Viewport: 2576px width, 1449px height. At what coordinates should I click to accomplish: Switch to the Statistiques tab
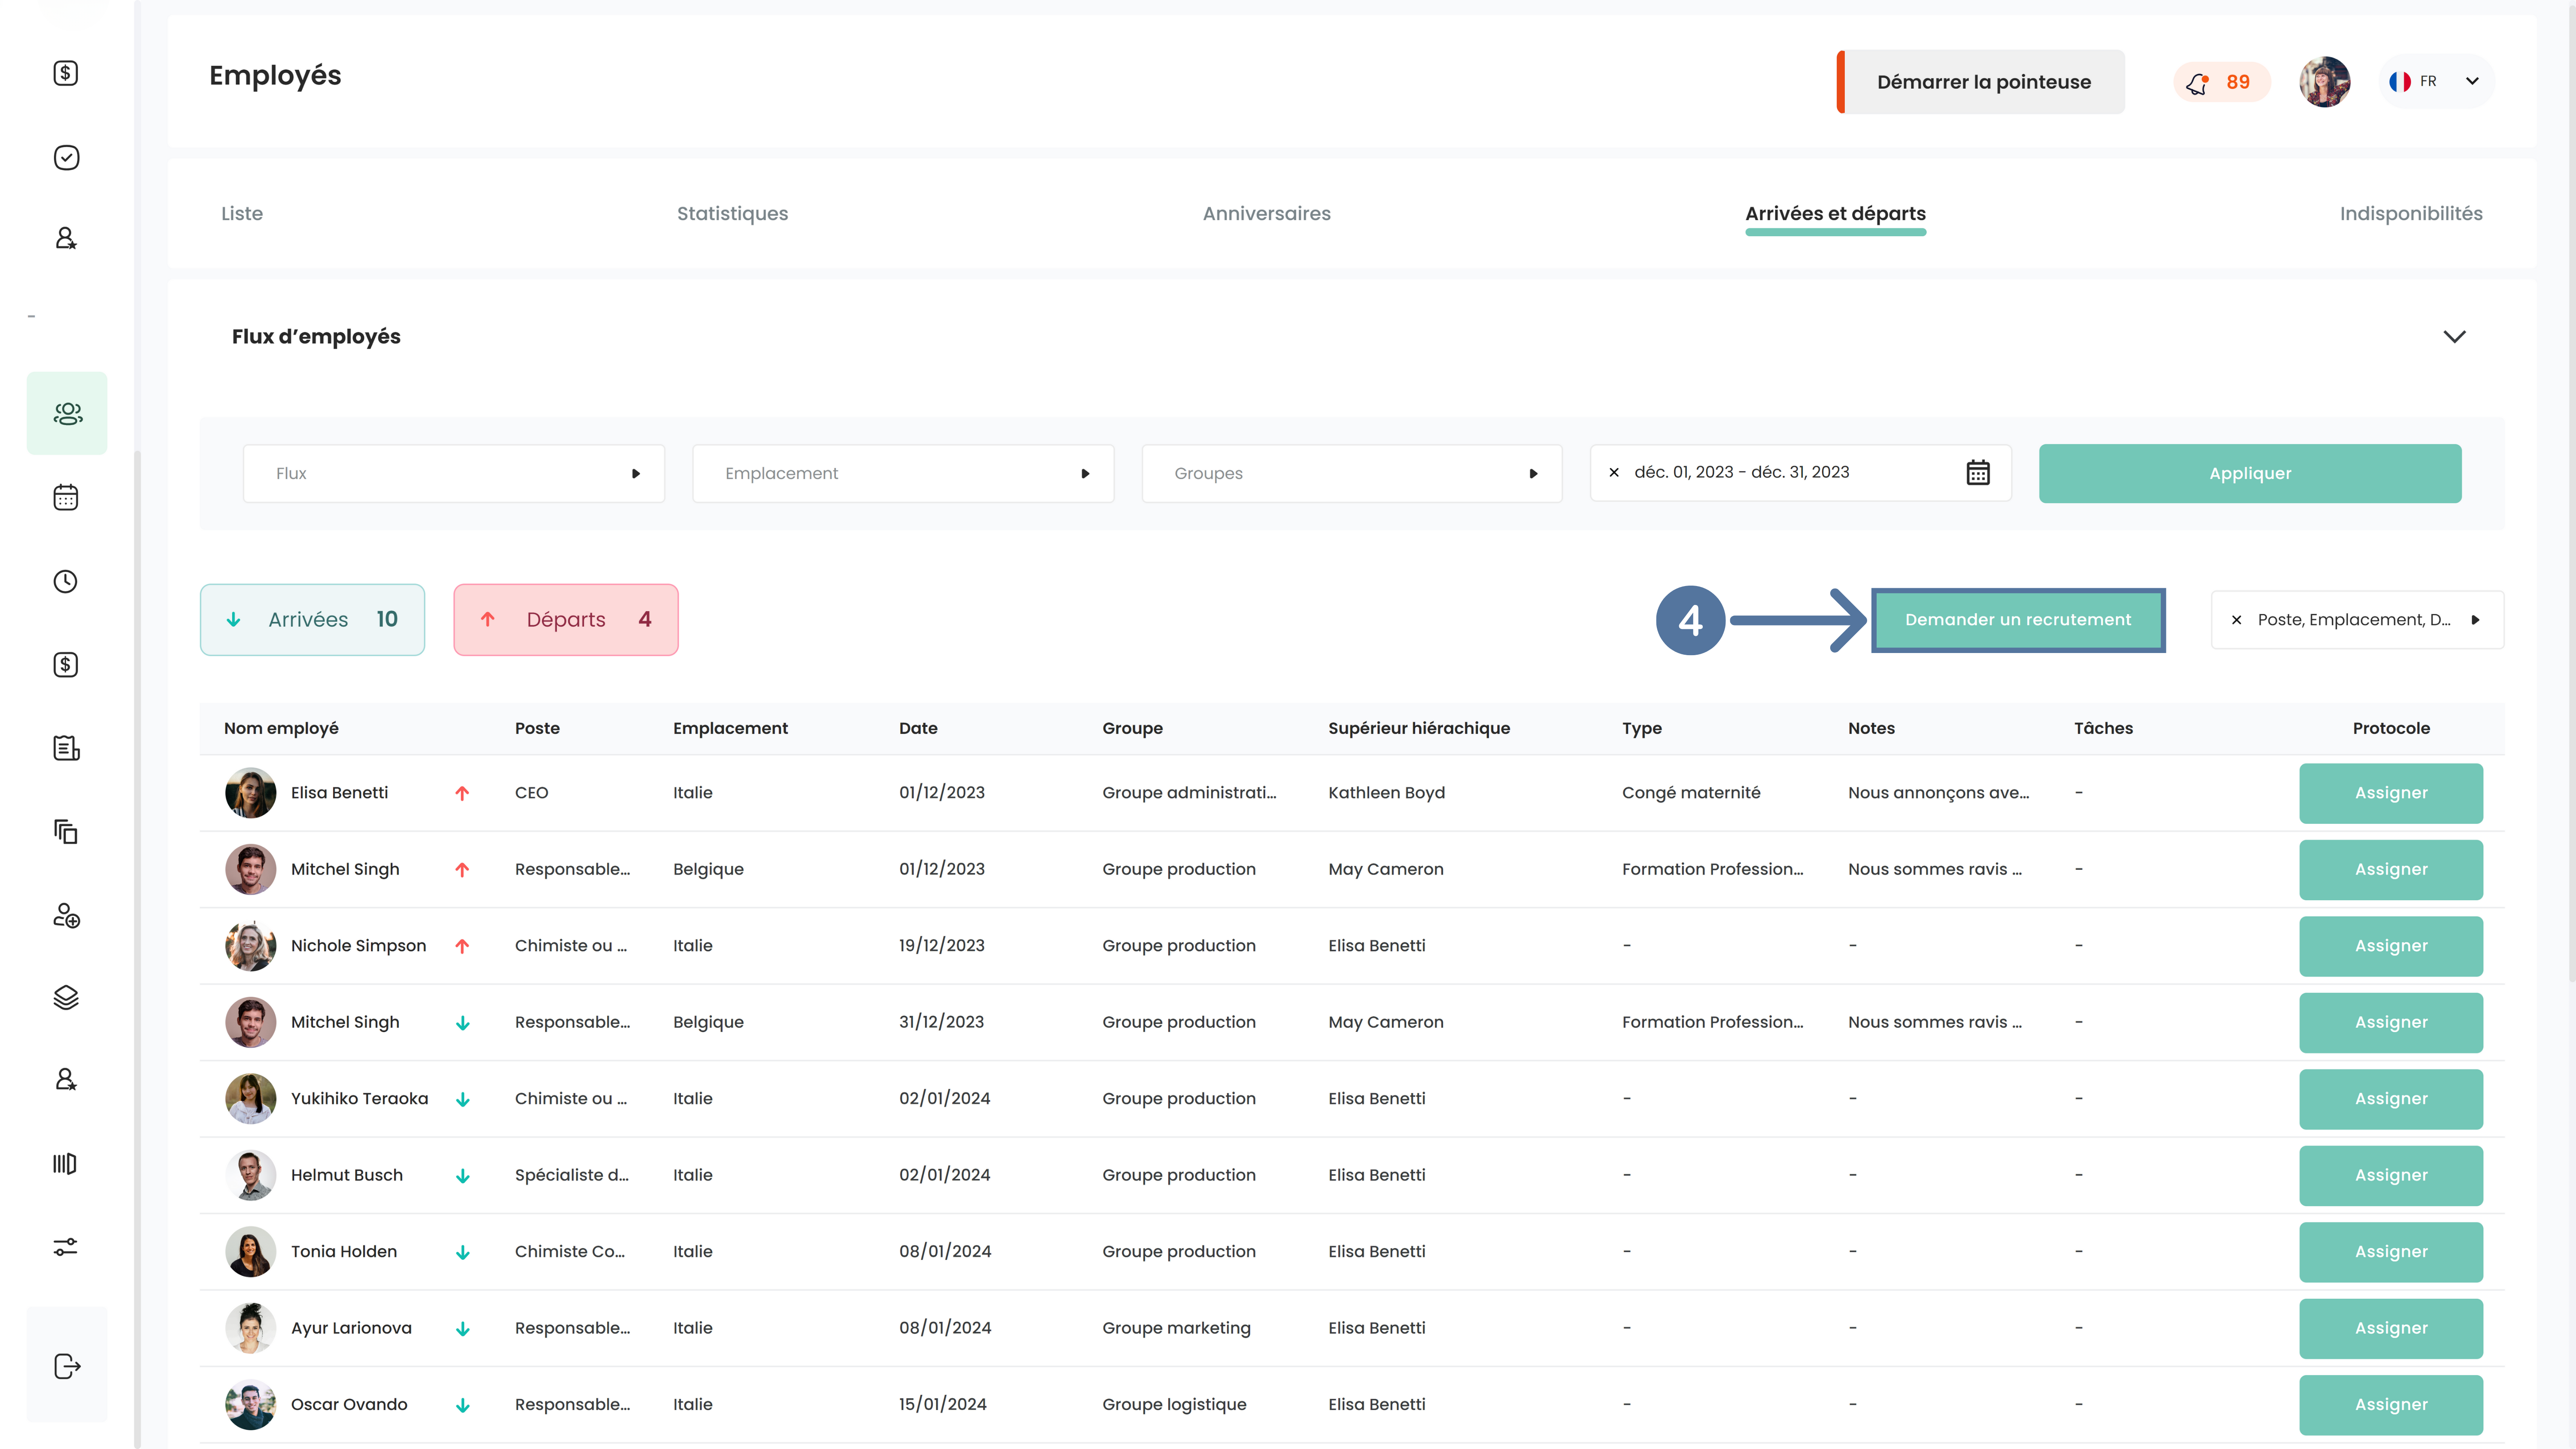click(x=732, y=213)
